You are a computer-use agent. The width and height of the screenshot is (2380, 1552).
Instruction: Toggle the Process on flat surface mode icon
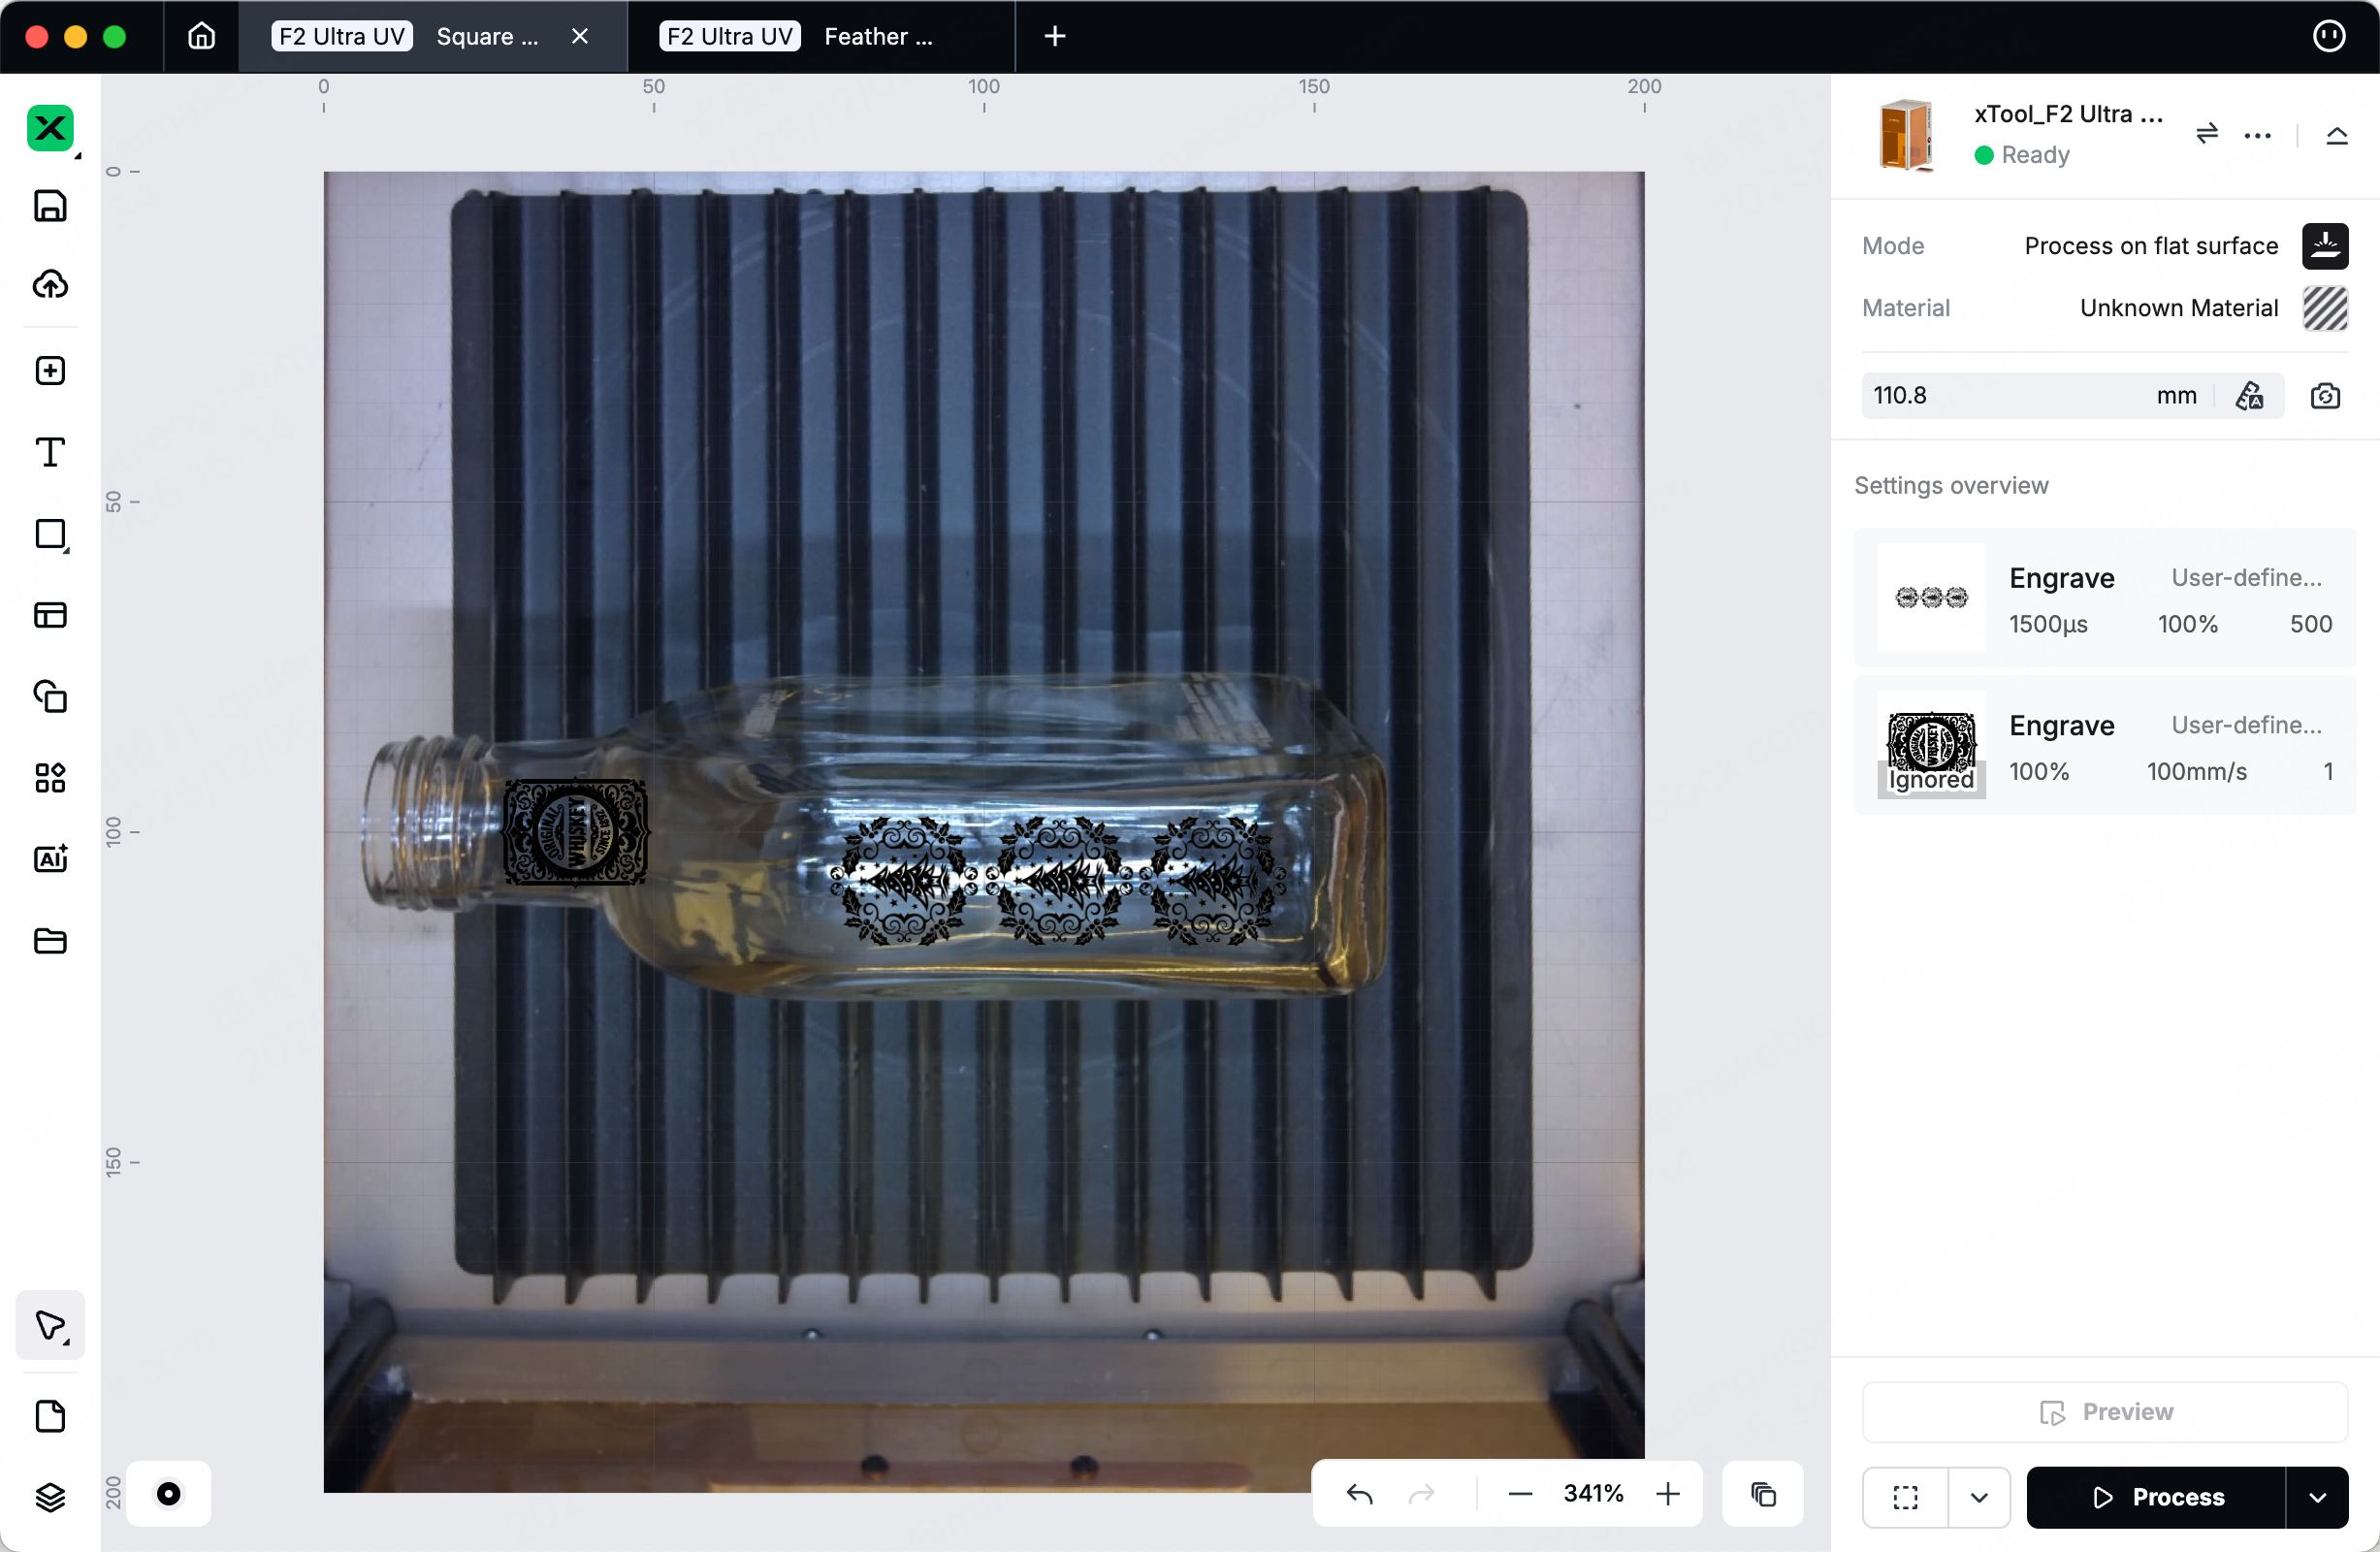coord(2325,246)
